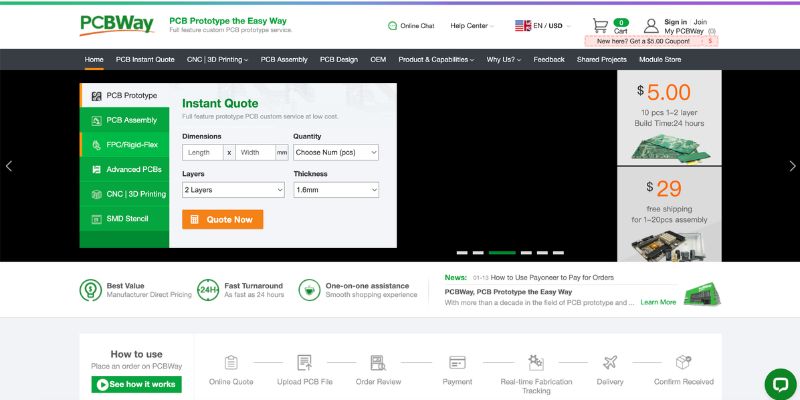Open the $29 assembly promo card

(669, 214)
